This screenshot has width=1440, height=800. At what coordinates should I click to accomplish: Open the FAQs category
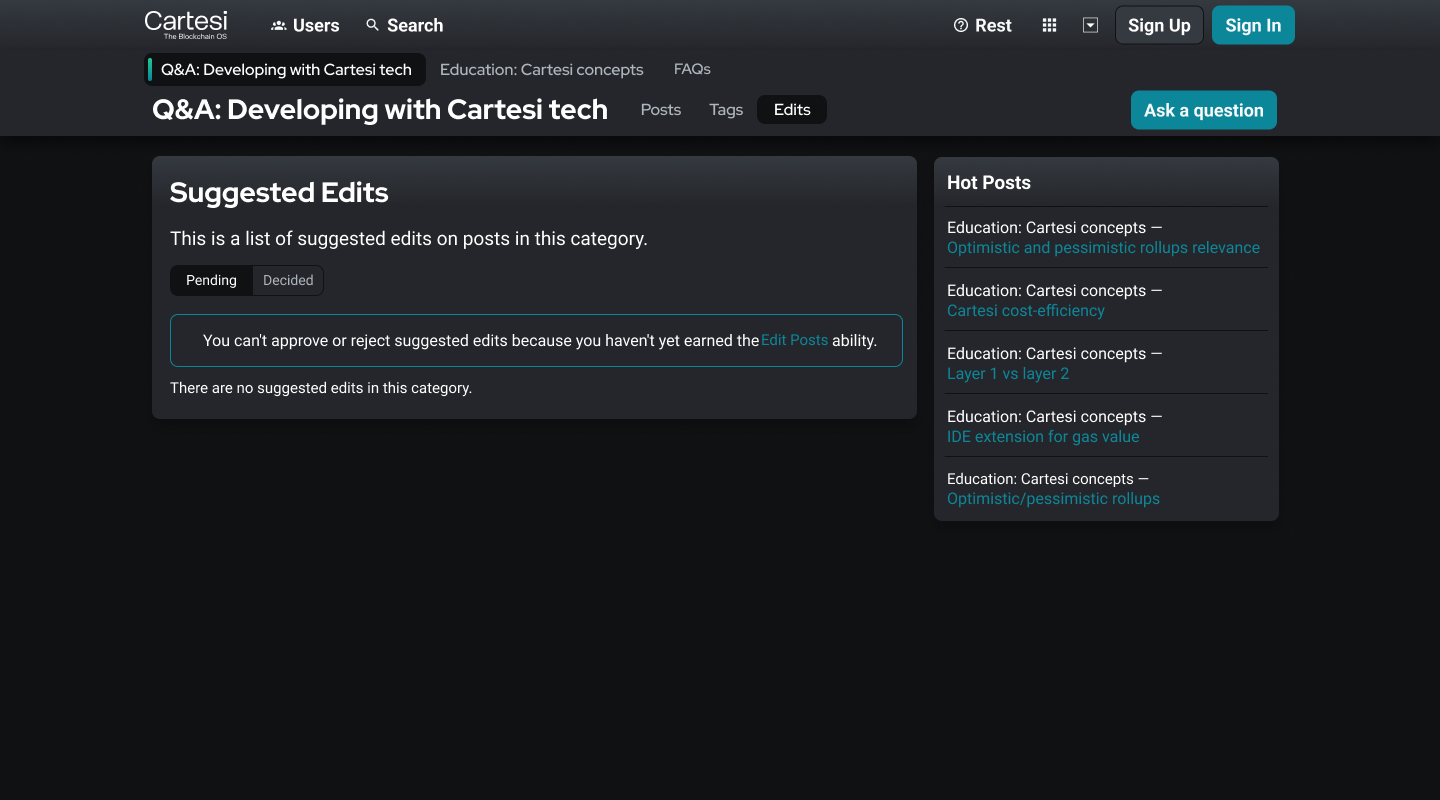coord(692,69)
